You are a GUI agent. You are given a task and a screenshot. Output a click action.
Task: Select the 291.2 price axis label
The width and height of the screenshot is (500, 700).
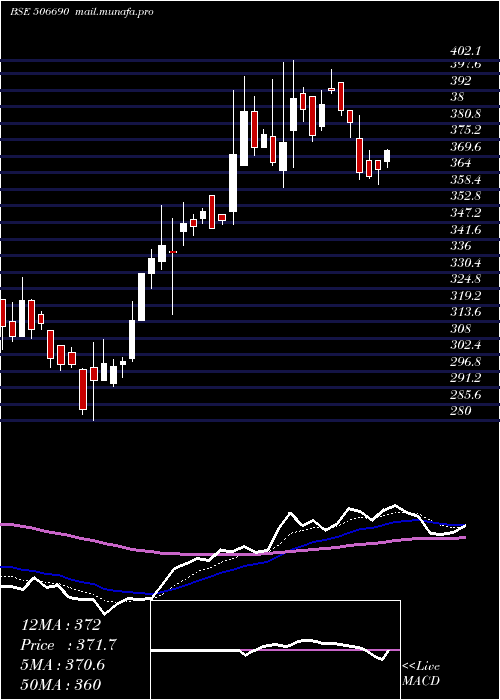tap(466, 378)
